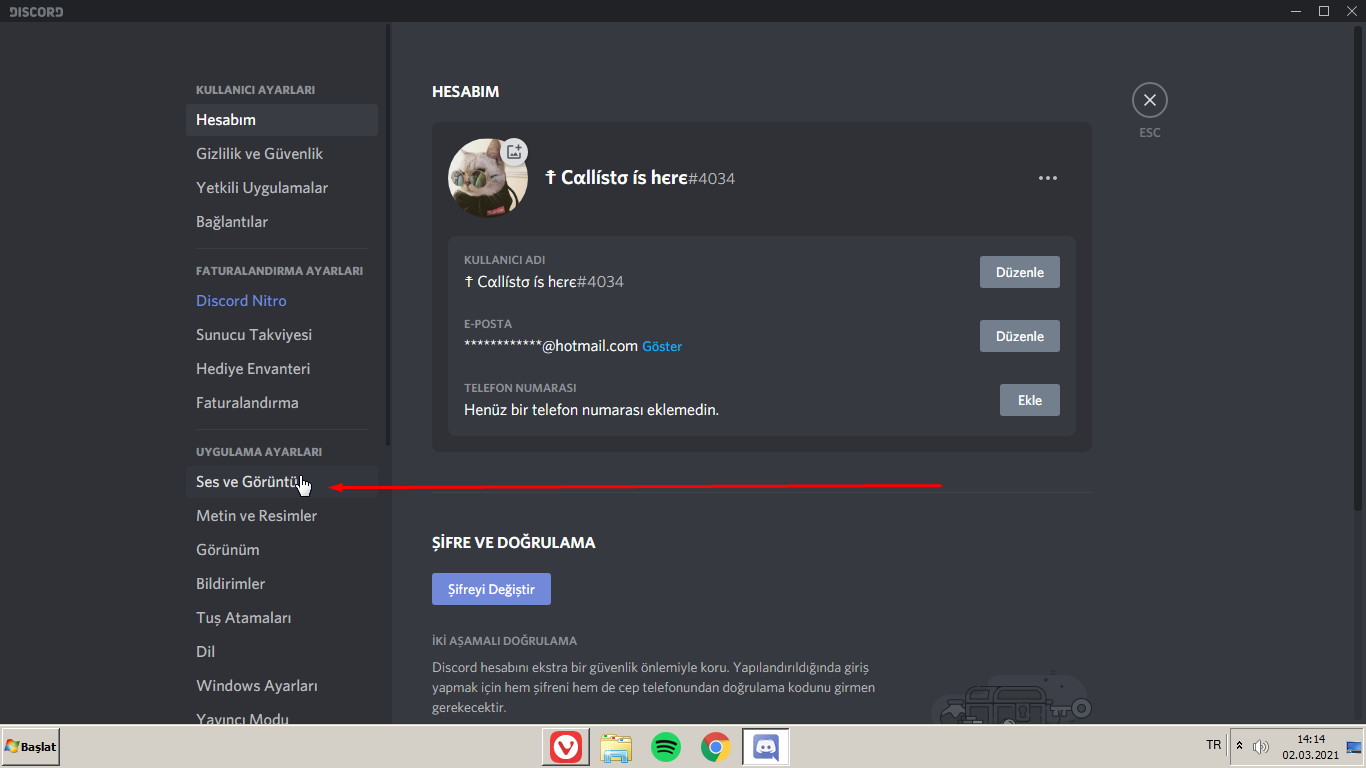Close settings with the ESC circle button
Image resolution: width=1366 pixels, height=768 pixels.
pos(1149,100)
